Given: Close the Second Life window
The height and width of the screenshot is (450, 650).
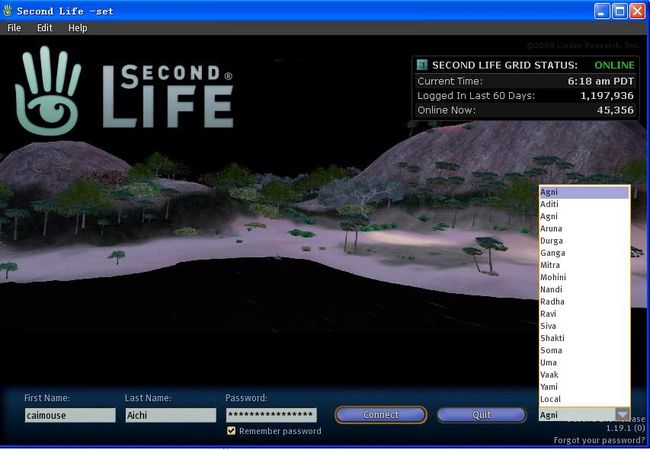Looking at the screenshot, I should pyautogui.click(x=637, y=11).
